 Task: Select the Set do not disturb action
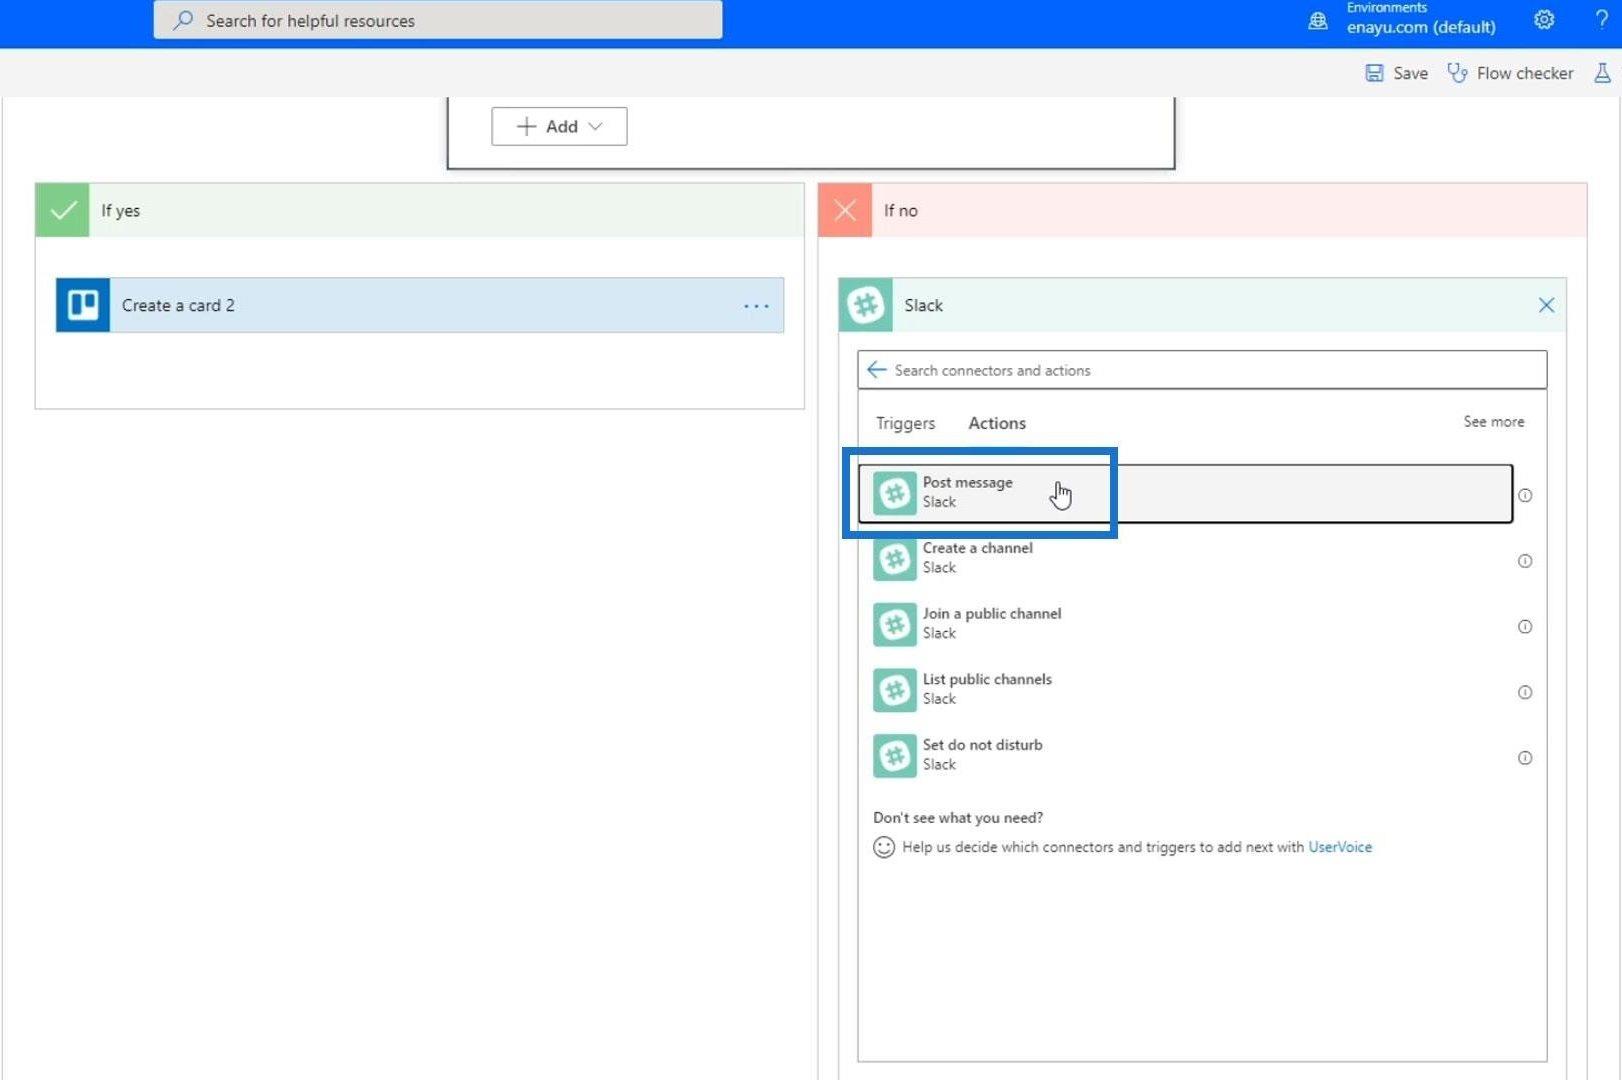point(1185,755)
